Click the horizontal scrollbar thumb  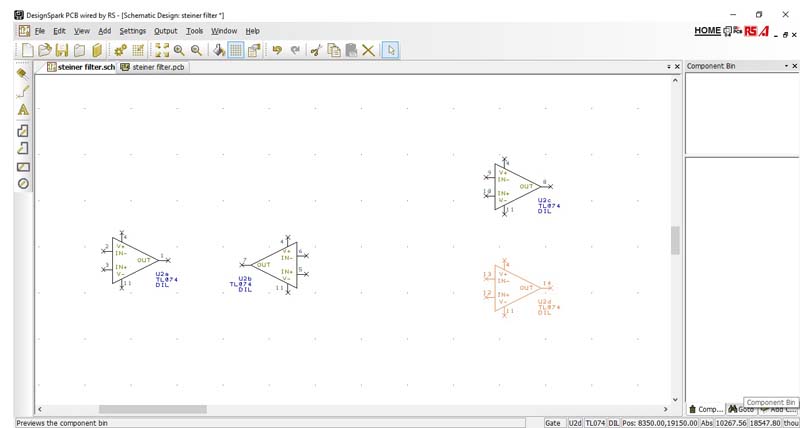153,409
